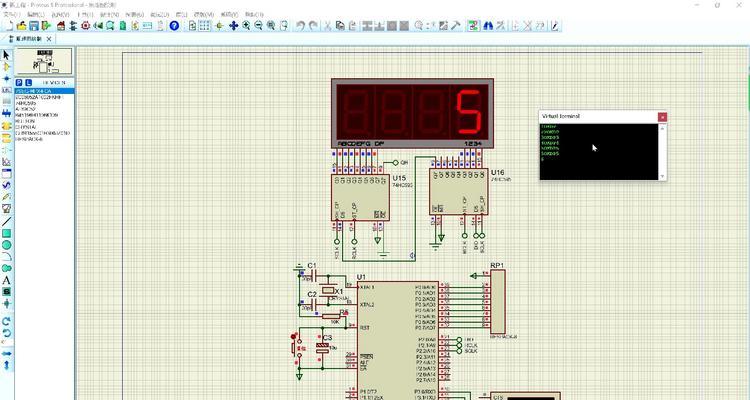The height and width of the screenshot is (400, 750).
Task: Select the RP1 resistor pack
Action: point(497,301)
